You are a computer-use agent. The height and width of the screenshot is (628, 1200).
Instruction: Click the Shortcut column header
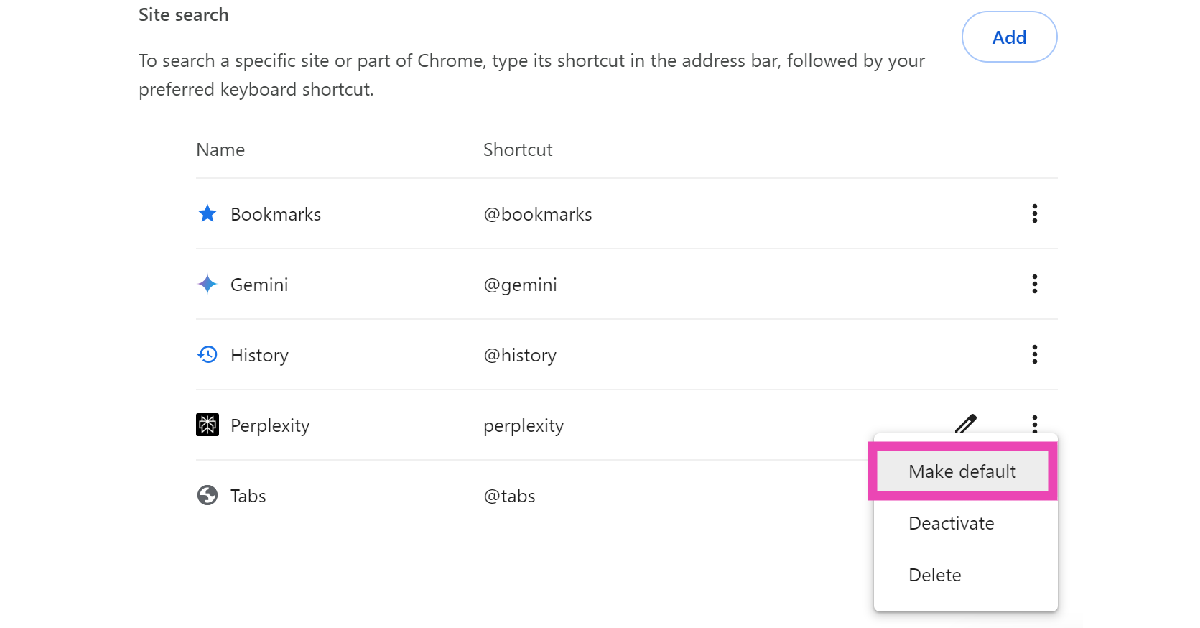click(517, 150)
